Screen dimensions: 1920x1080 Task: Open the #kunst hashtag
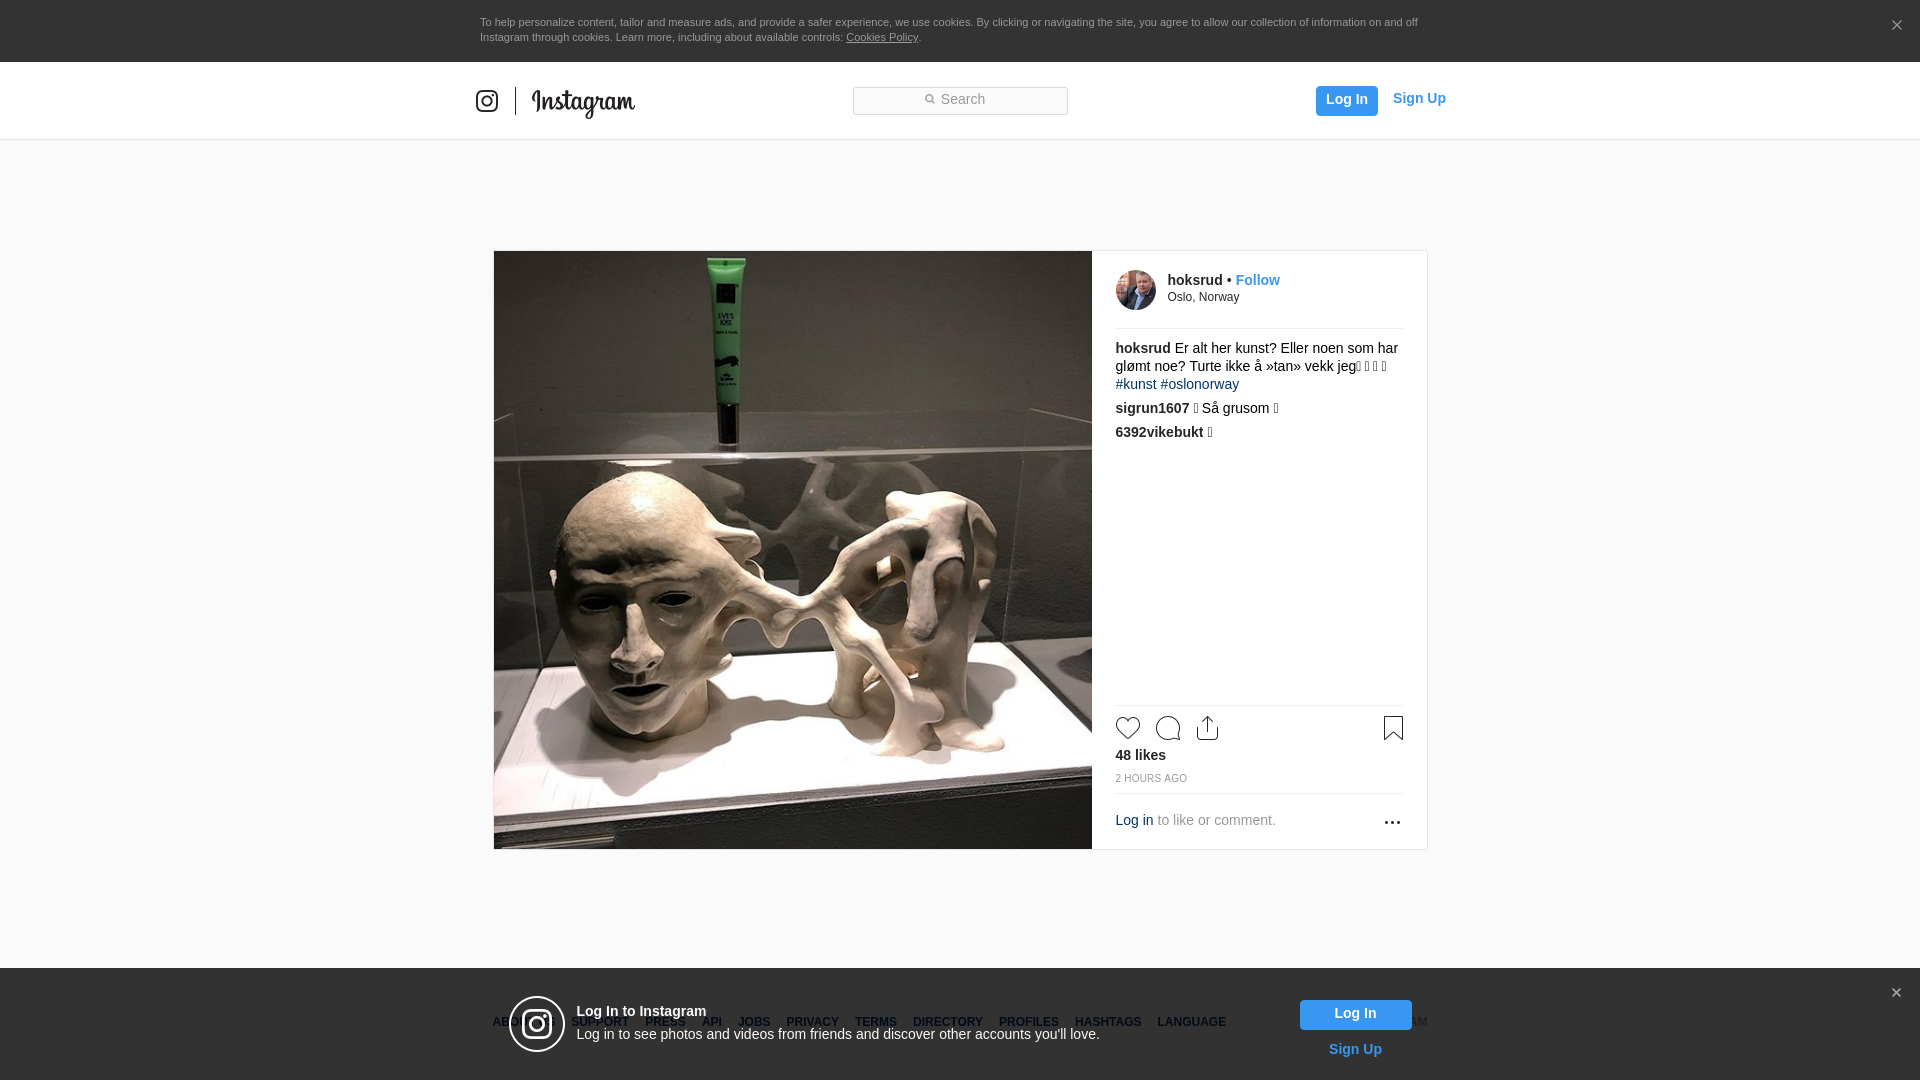1135,384
